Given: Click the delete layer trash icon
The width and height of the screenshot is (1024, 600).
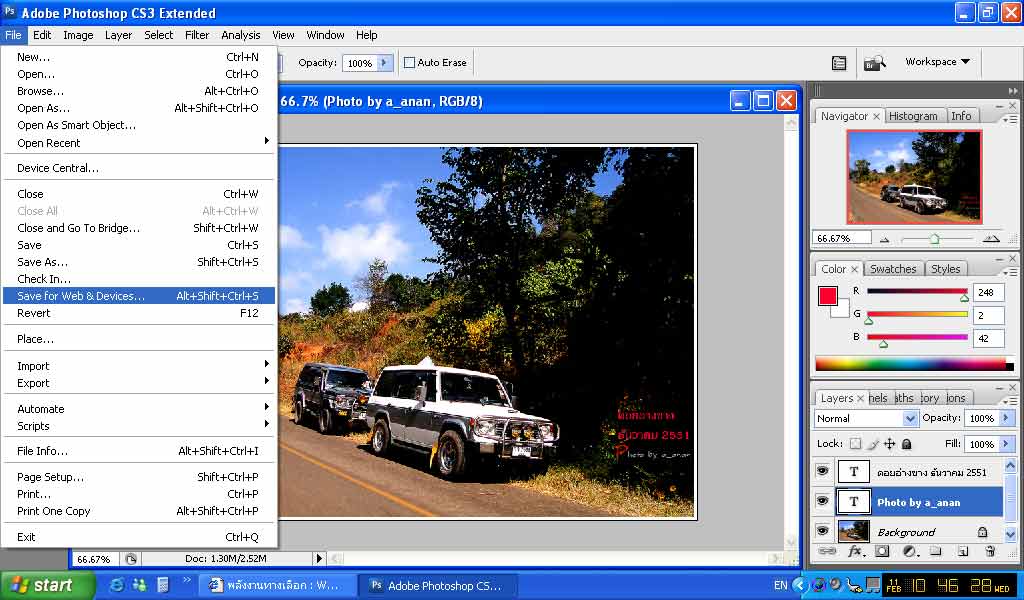Looking at the screenshot, I should pos(989,551).
